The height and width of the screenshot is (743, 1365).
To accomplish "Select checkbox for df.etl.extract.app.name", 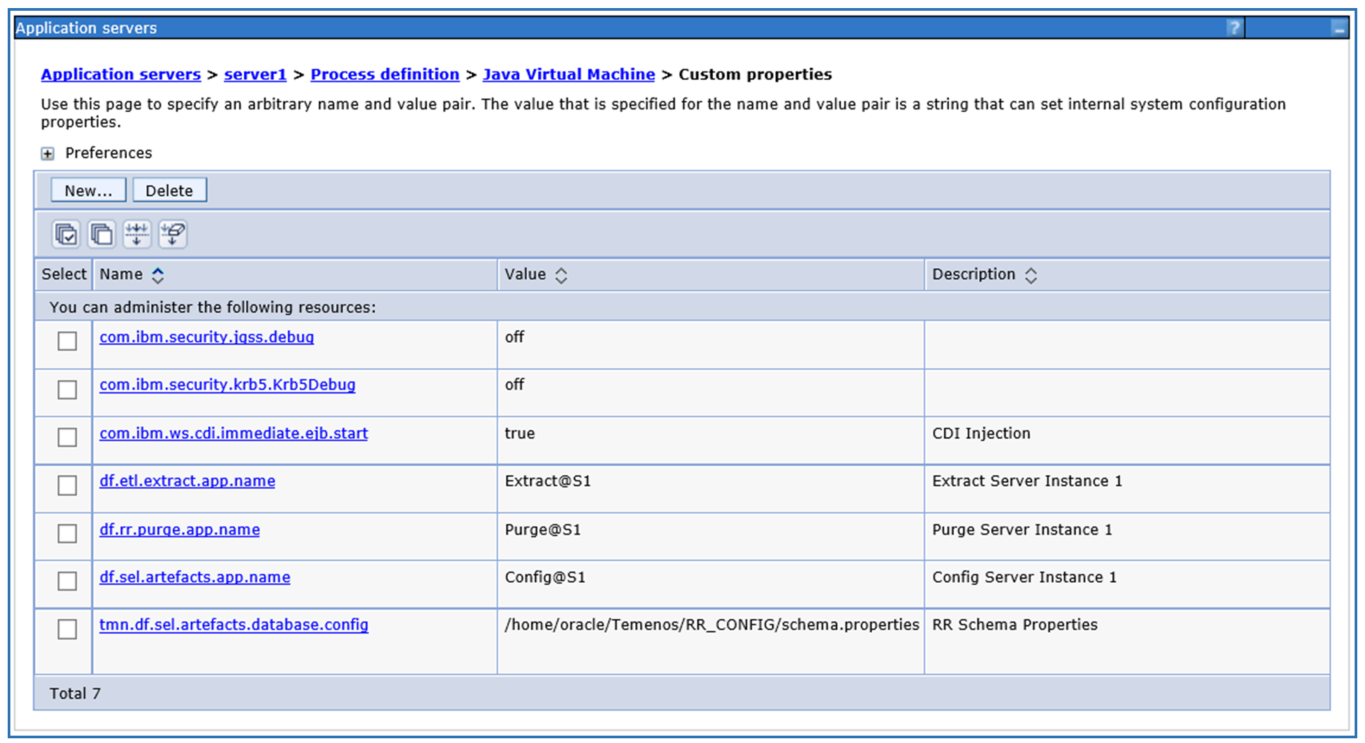I will 67,485.
